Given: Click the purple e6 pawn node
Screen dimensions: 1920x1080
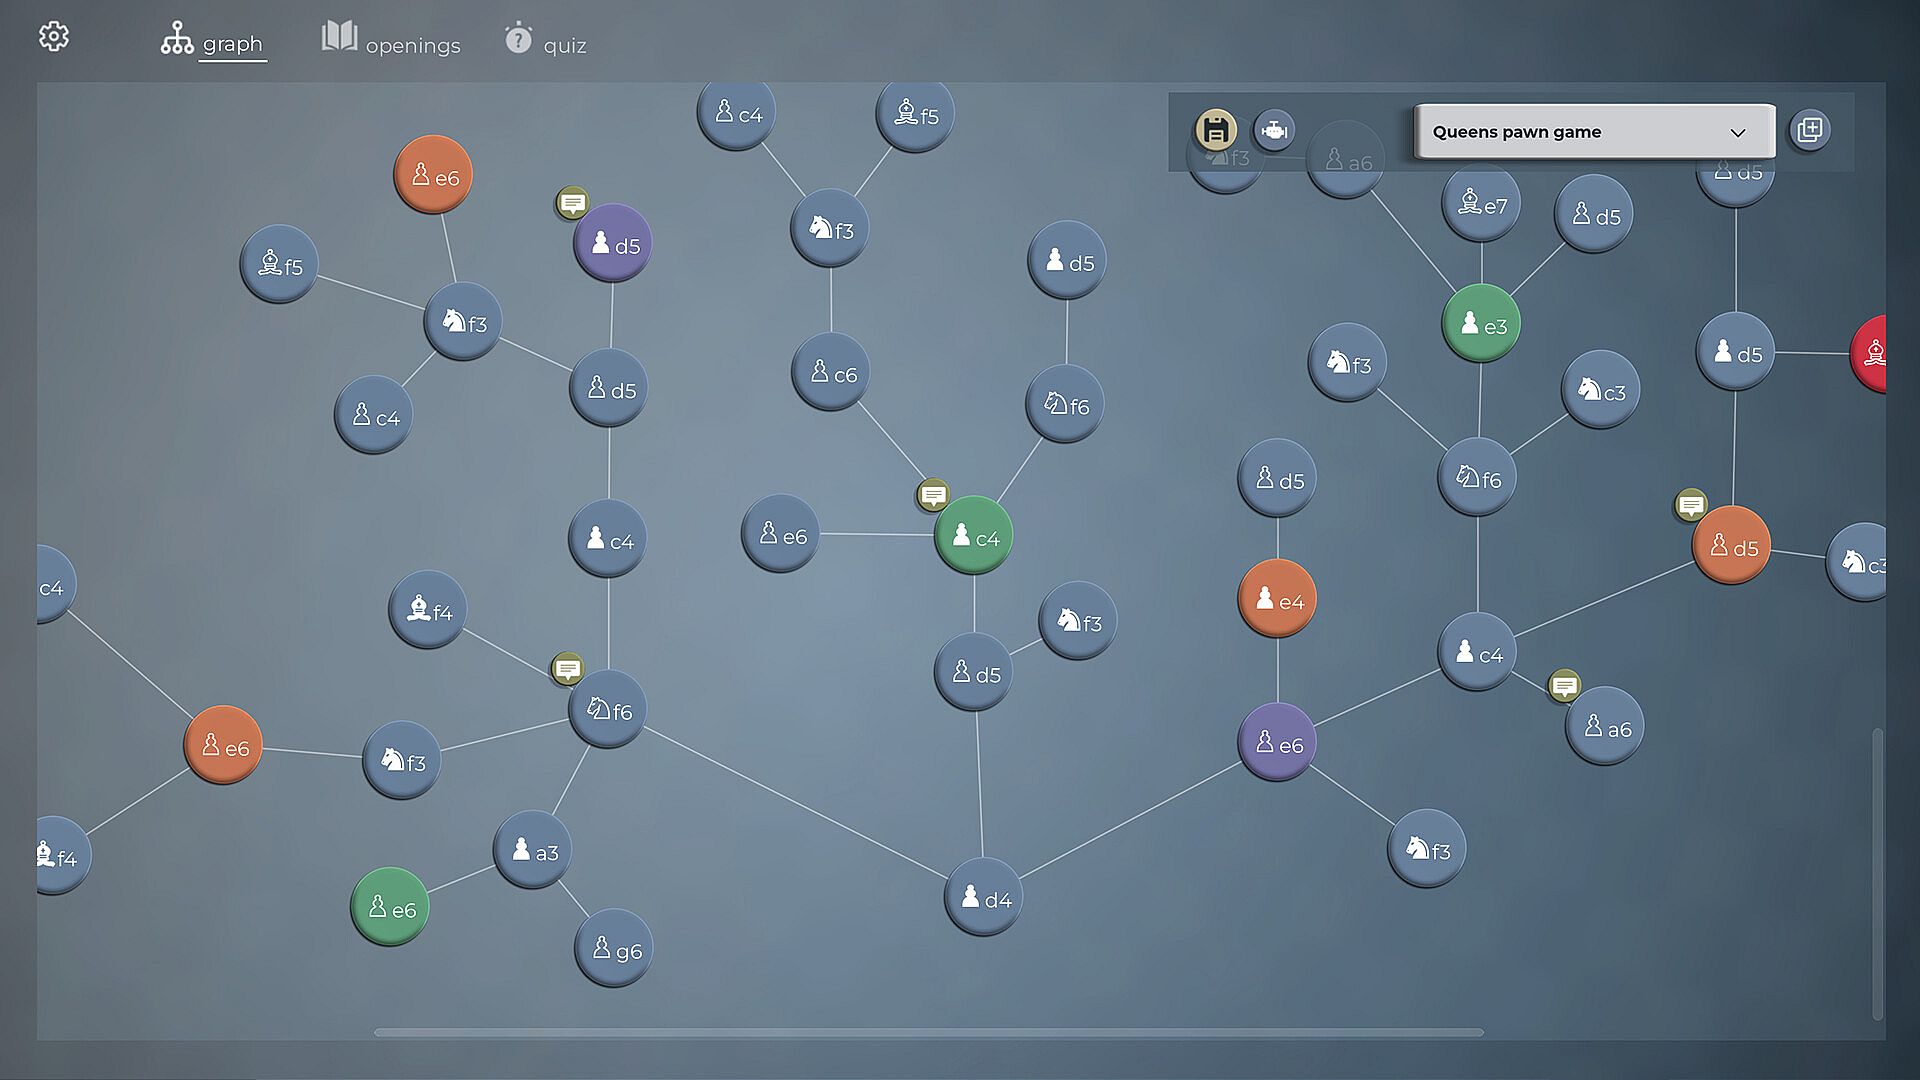Looking at the screenshot, I should [x=1277, y=743].
